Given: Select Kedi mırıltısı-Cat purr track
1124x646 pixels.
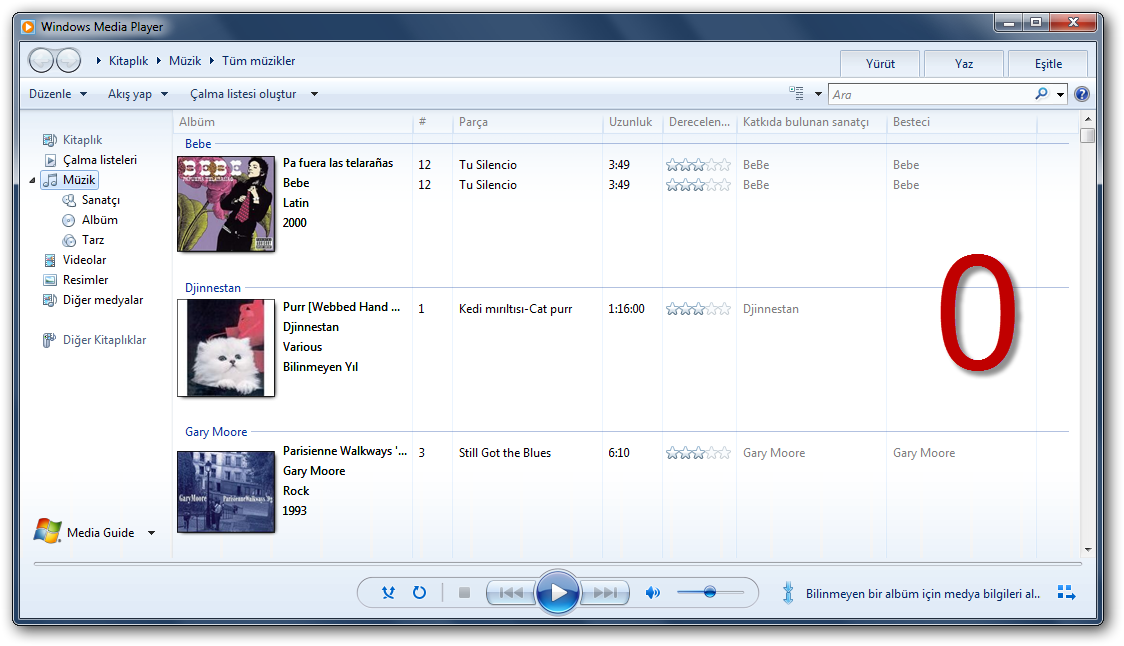Looking at the screenshot, I should (x=515, y=309).
